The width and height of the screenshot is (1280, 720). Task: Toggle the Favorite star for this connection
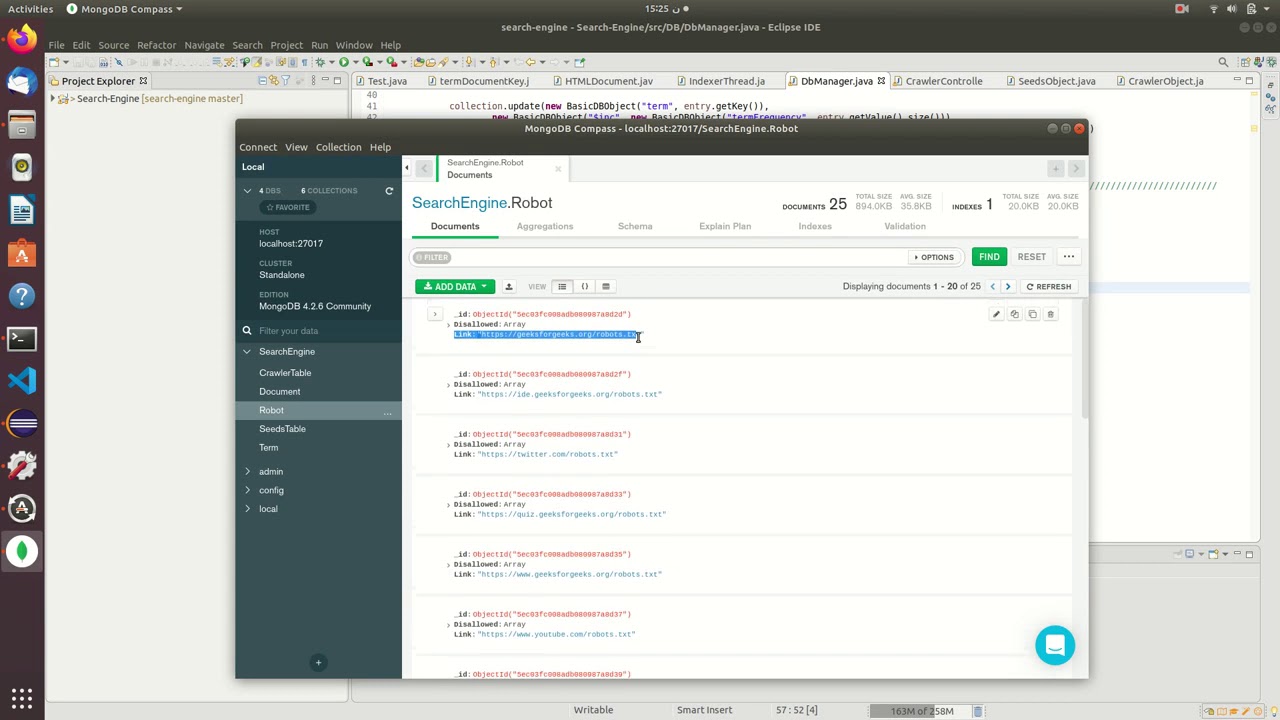tap(288, 207)
